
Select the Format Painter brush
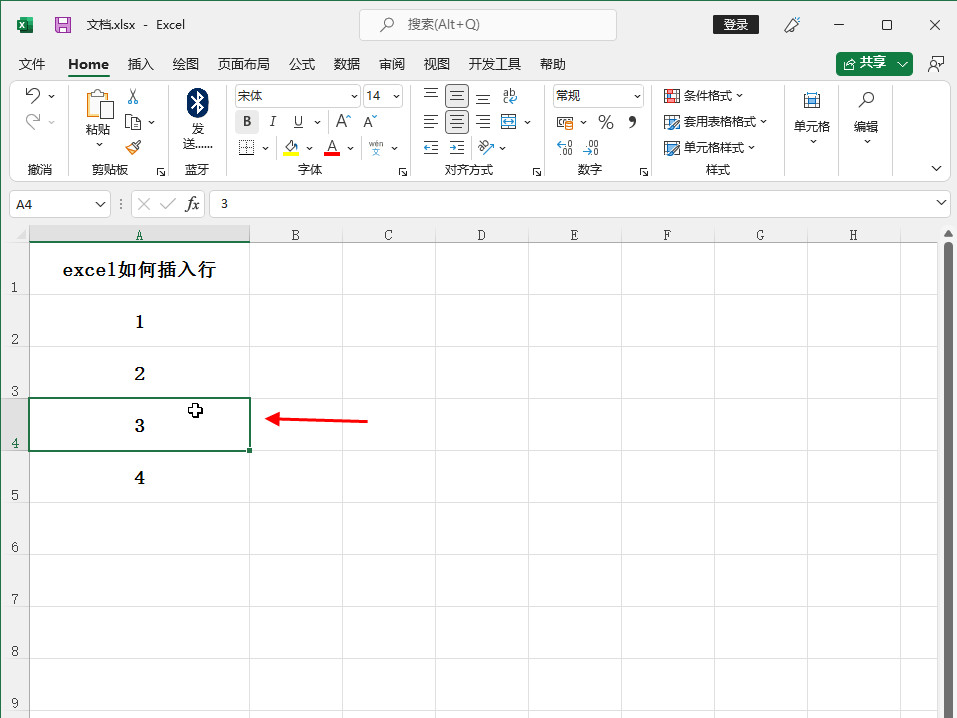point(133,148)
